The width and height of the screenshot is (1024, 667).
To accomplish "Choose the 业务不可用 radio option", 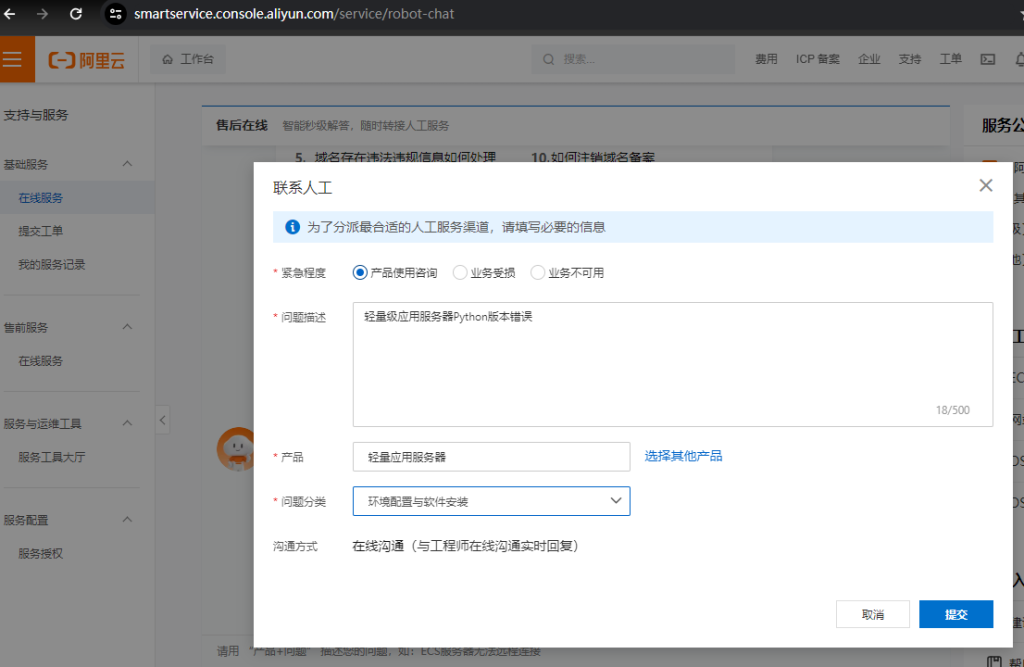I will click(538, 272).
